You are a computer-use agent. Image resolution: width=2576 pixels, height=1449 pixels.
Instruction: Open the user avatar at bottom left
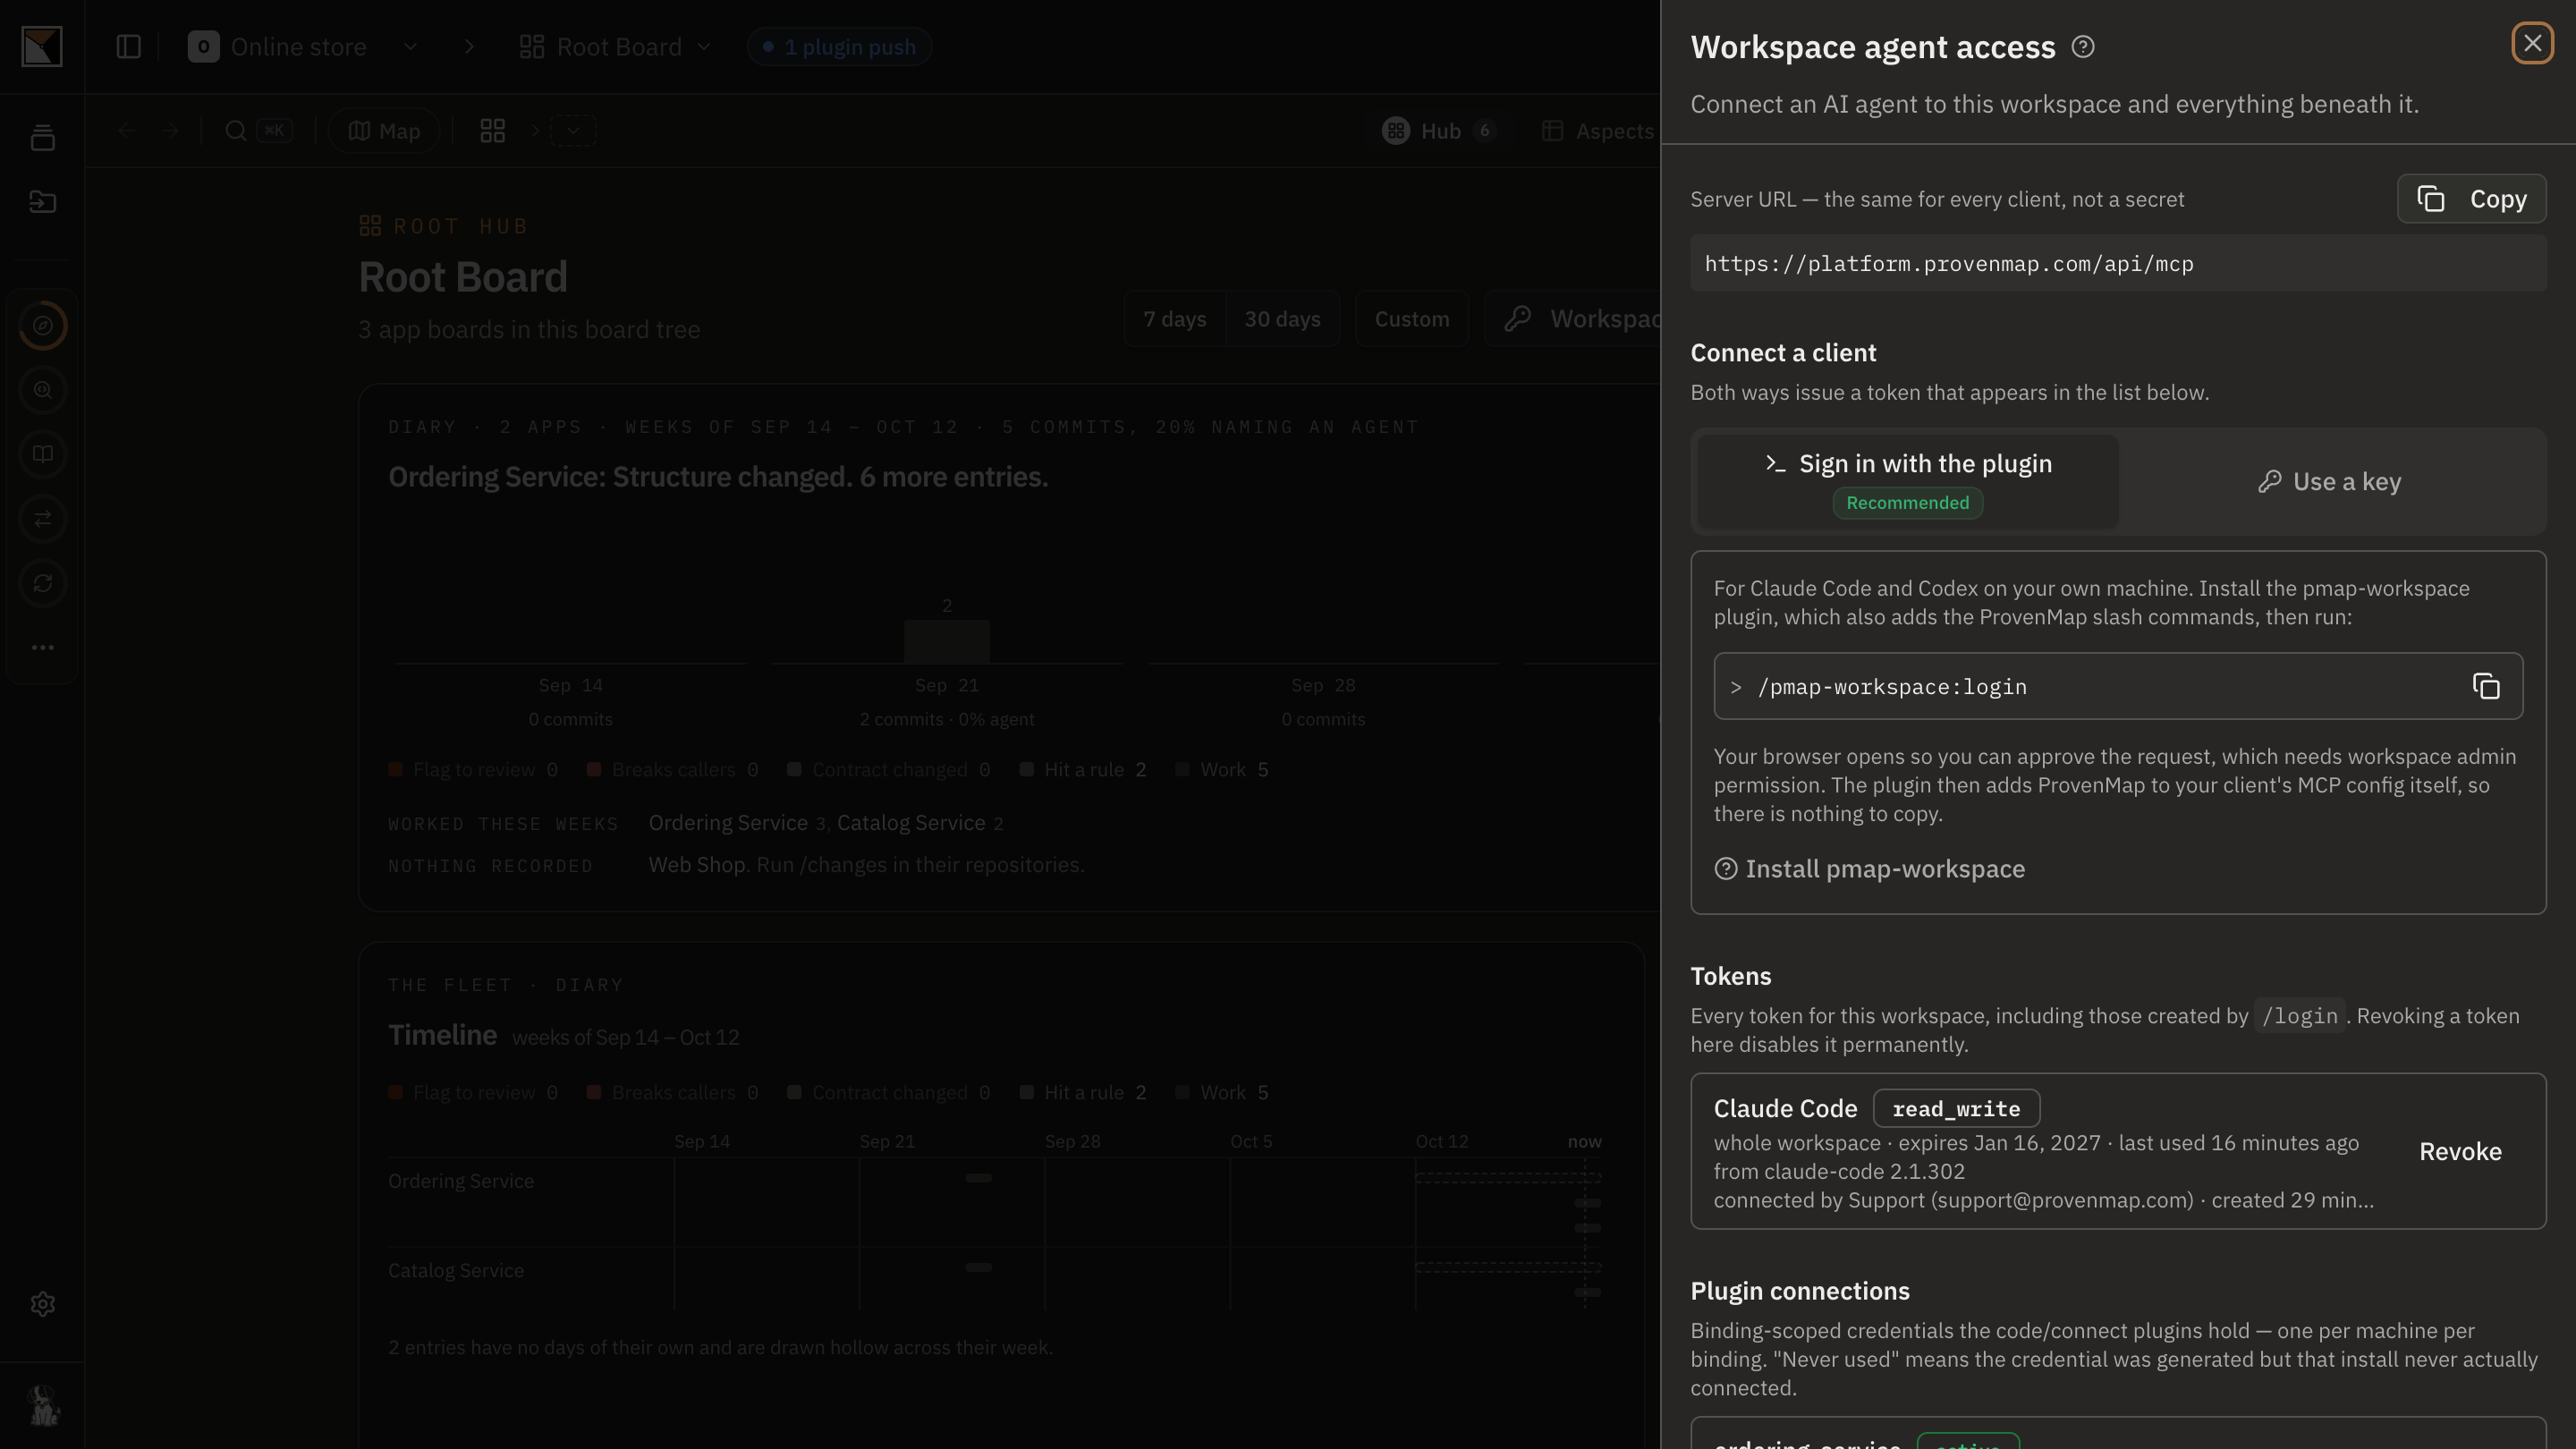pos(42,1406)
